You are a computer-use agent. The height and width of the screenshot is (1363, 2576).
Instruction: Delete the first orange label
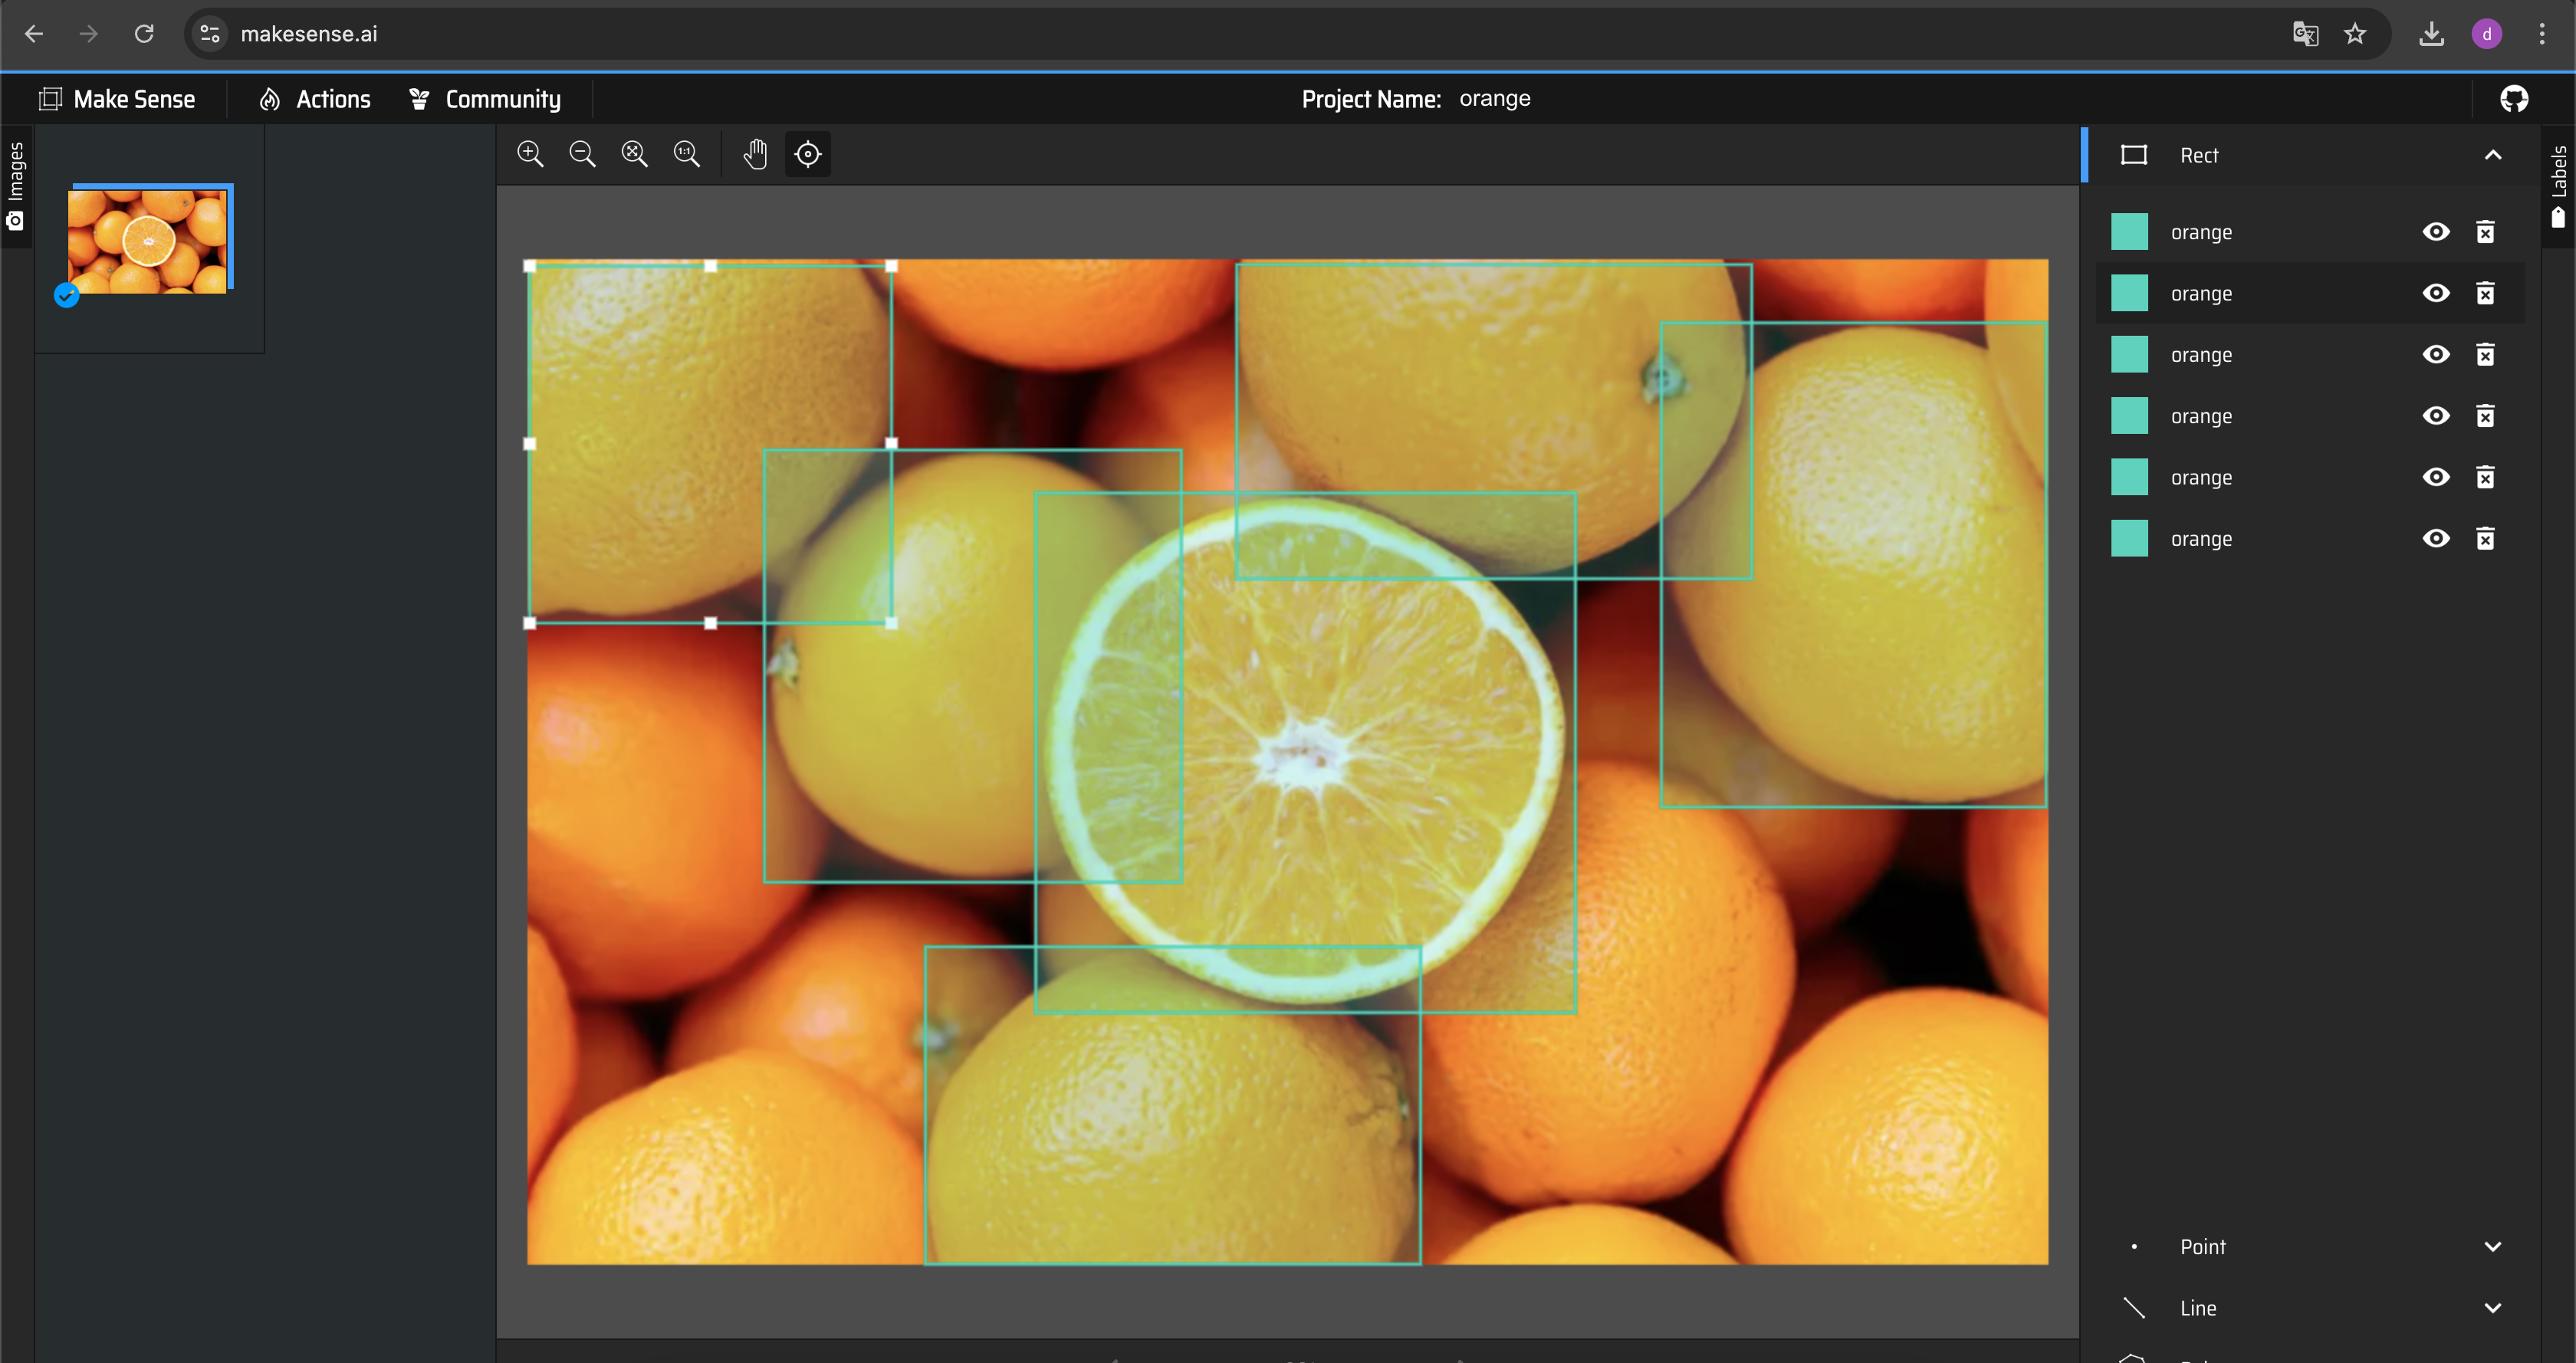[2485, 232]
